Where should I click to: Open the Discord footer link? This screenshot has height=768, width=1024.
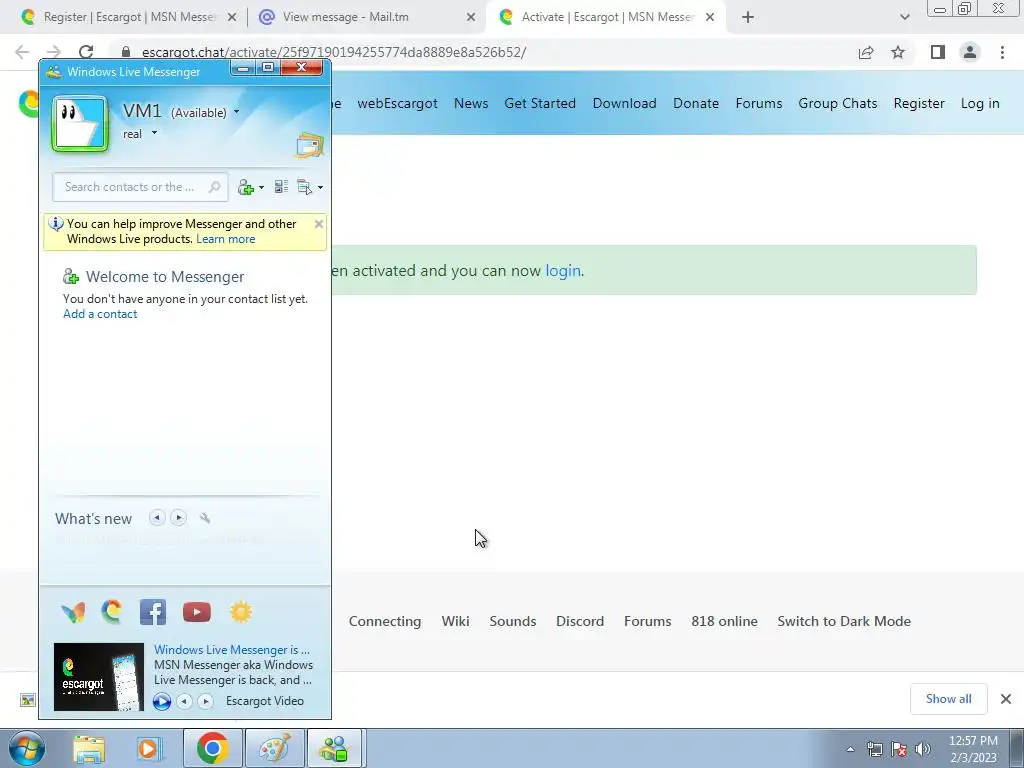click(580, 621)
